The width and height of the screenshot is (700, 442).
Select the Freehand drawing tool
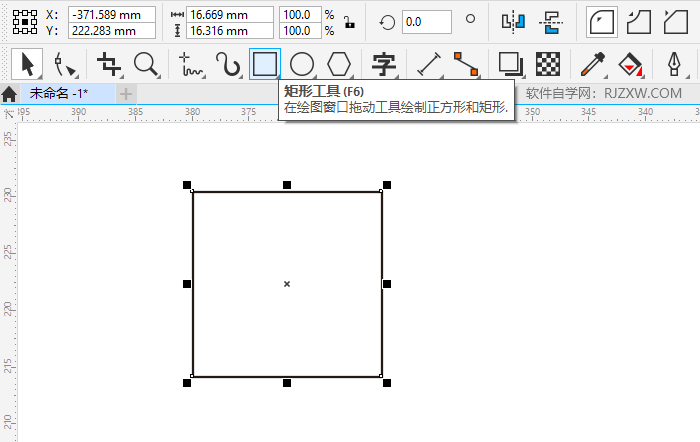[x=190, y=65]
